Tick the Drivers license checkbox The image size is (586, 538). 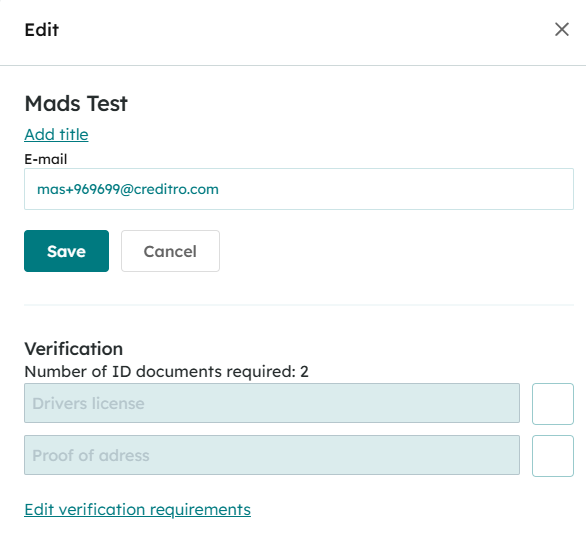tap(553, 404)
